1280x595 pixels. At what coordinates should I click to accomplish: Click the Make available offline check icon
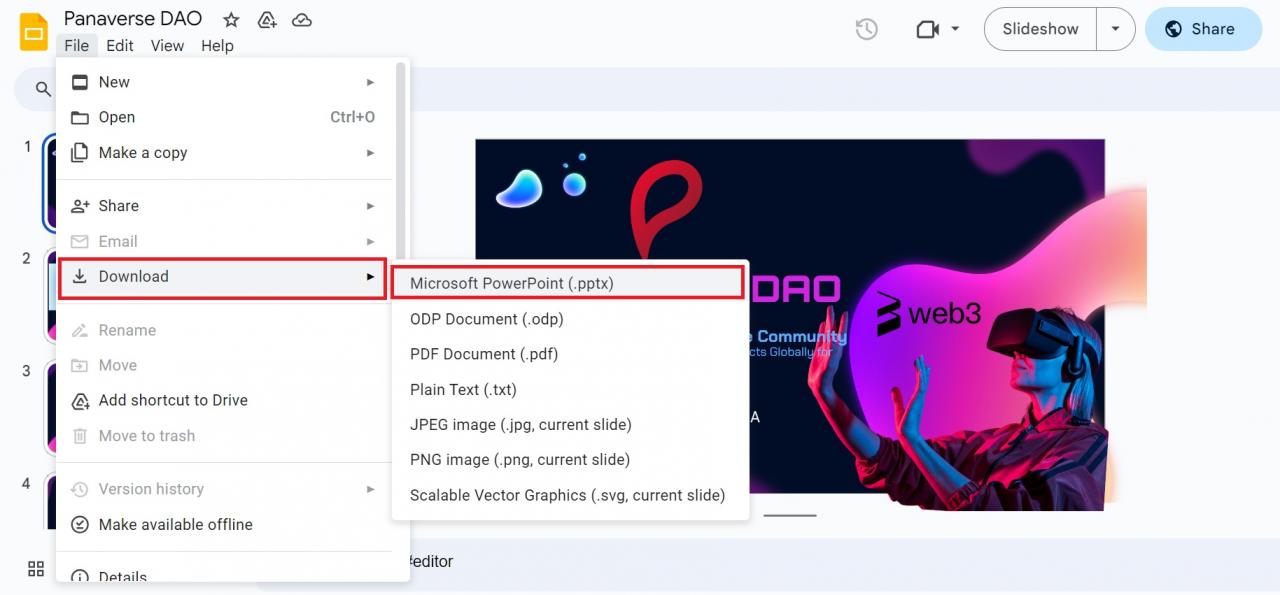[80, 525]
